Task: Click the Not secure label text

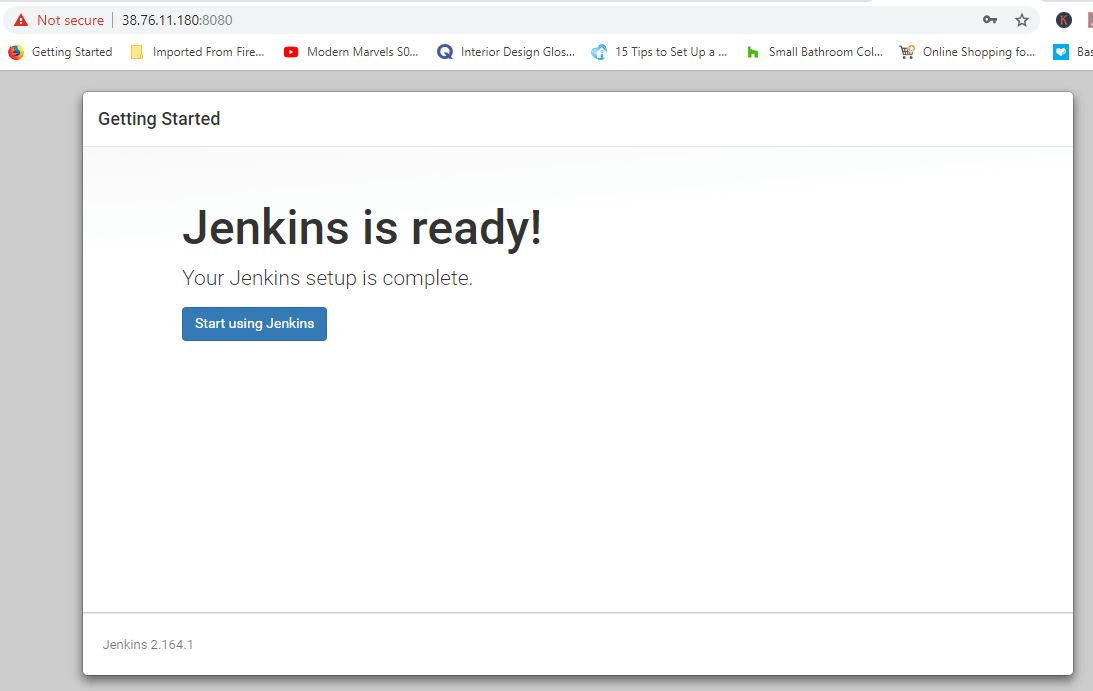Action: click(70, 20)
